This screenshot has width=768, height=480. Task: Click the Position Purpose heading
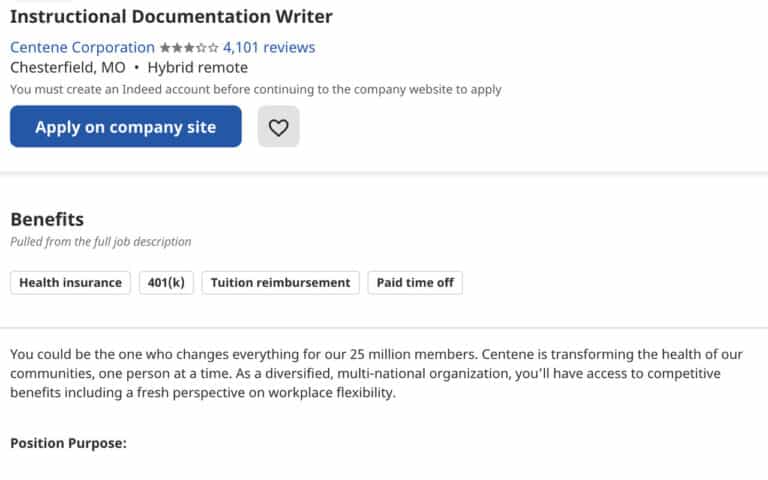tap(68, 443)
